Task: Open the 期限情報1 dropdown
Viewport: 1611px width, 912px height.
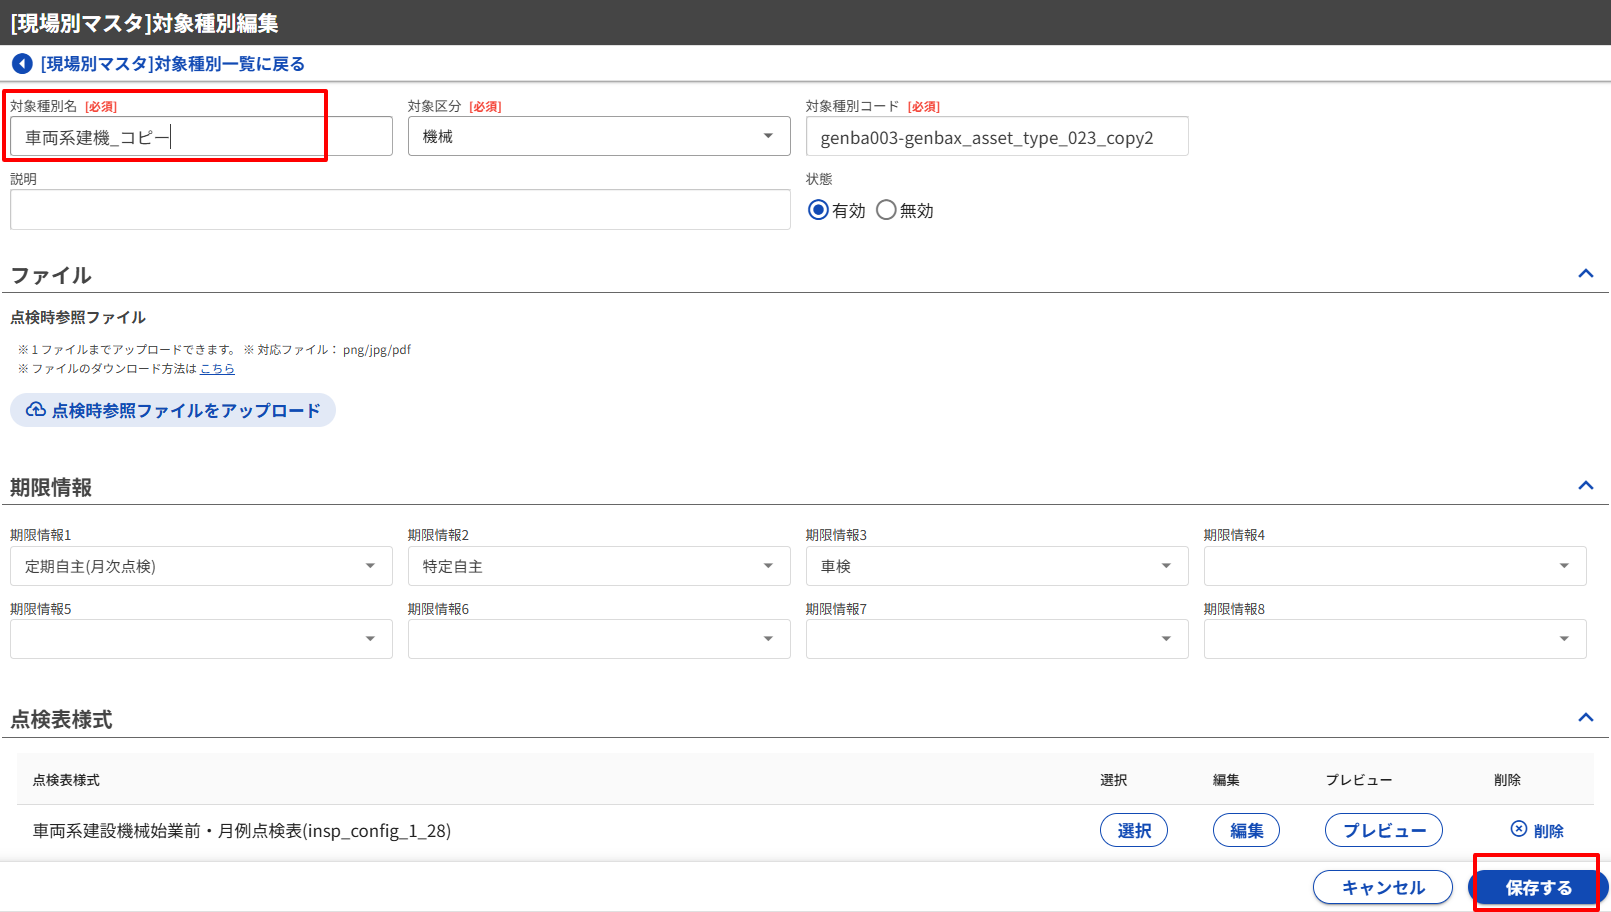Action: (x=200, y=566)
